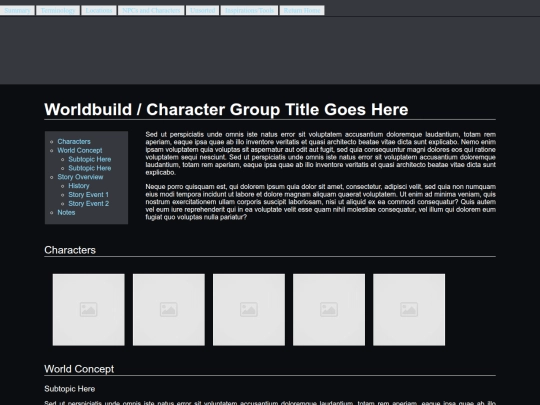Select the fourth character placeholder image
540x405 pixels.
click(329, 310)
